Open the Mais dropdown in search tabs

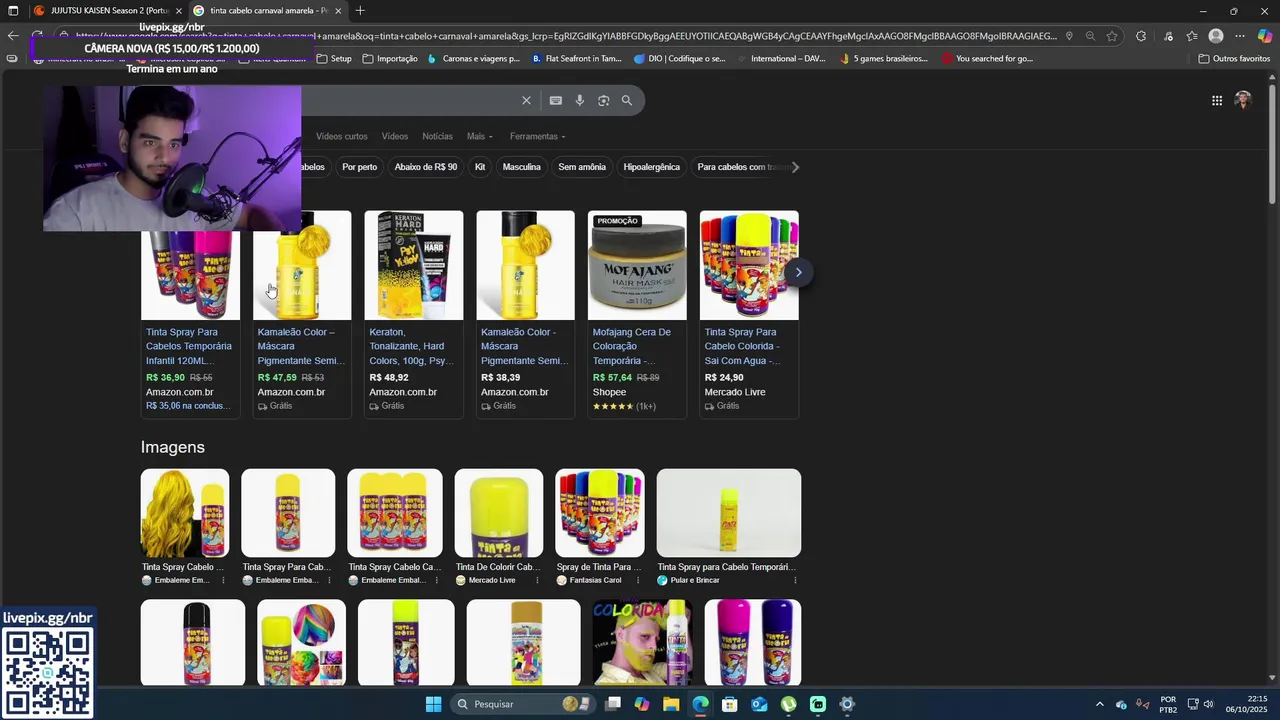point(480,136)
